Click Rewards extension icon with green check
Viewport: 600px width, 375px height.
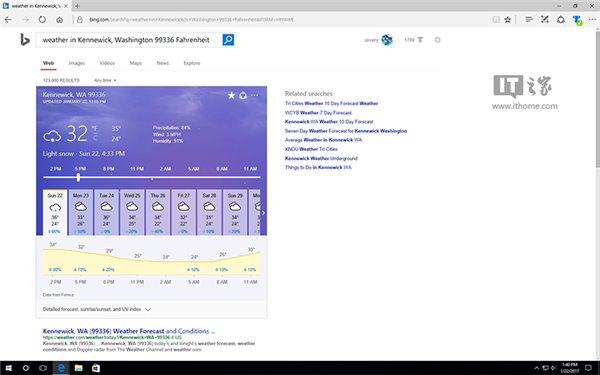click(577, 20)
